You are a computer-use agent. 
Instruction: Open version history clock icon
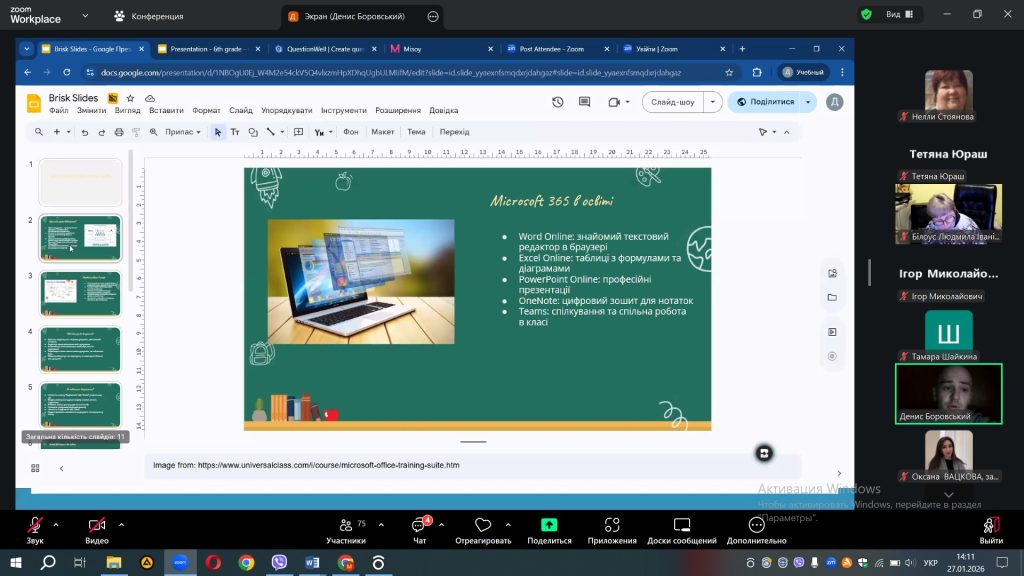coord(557,102)
